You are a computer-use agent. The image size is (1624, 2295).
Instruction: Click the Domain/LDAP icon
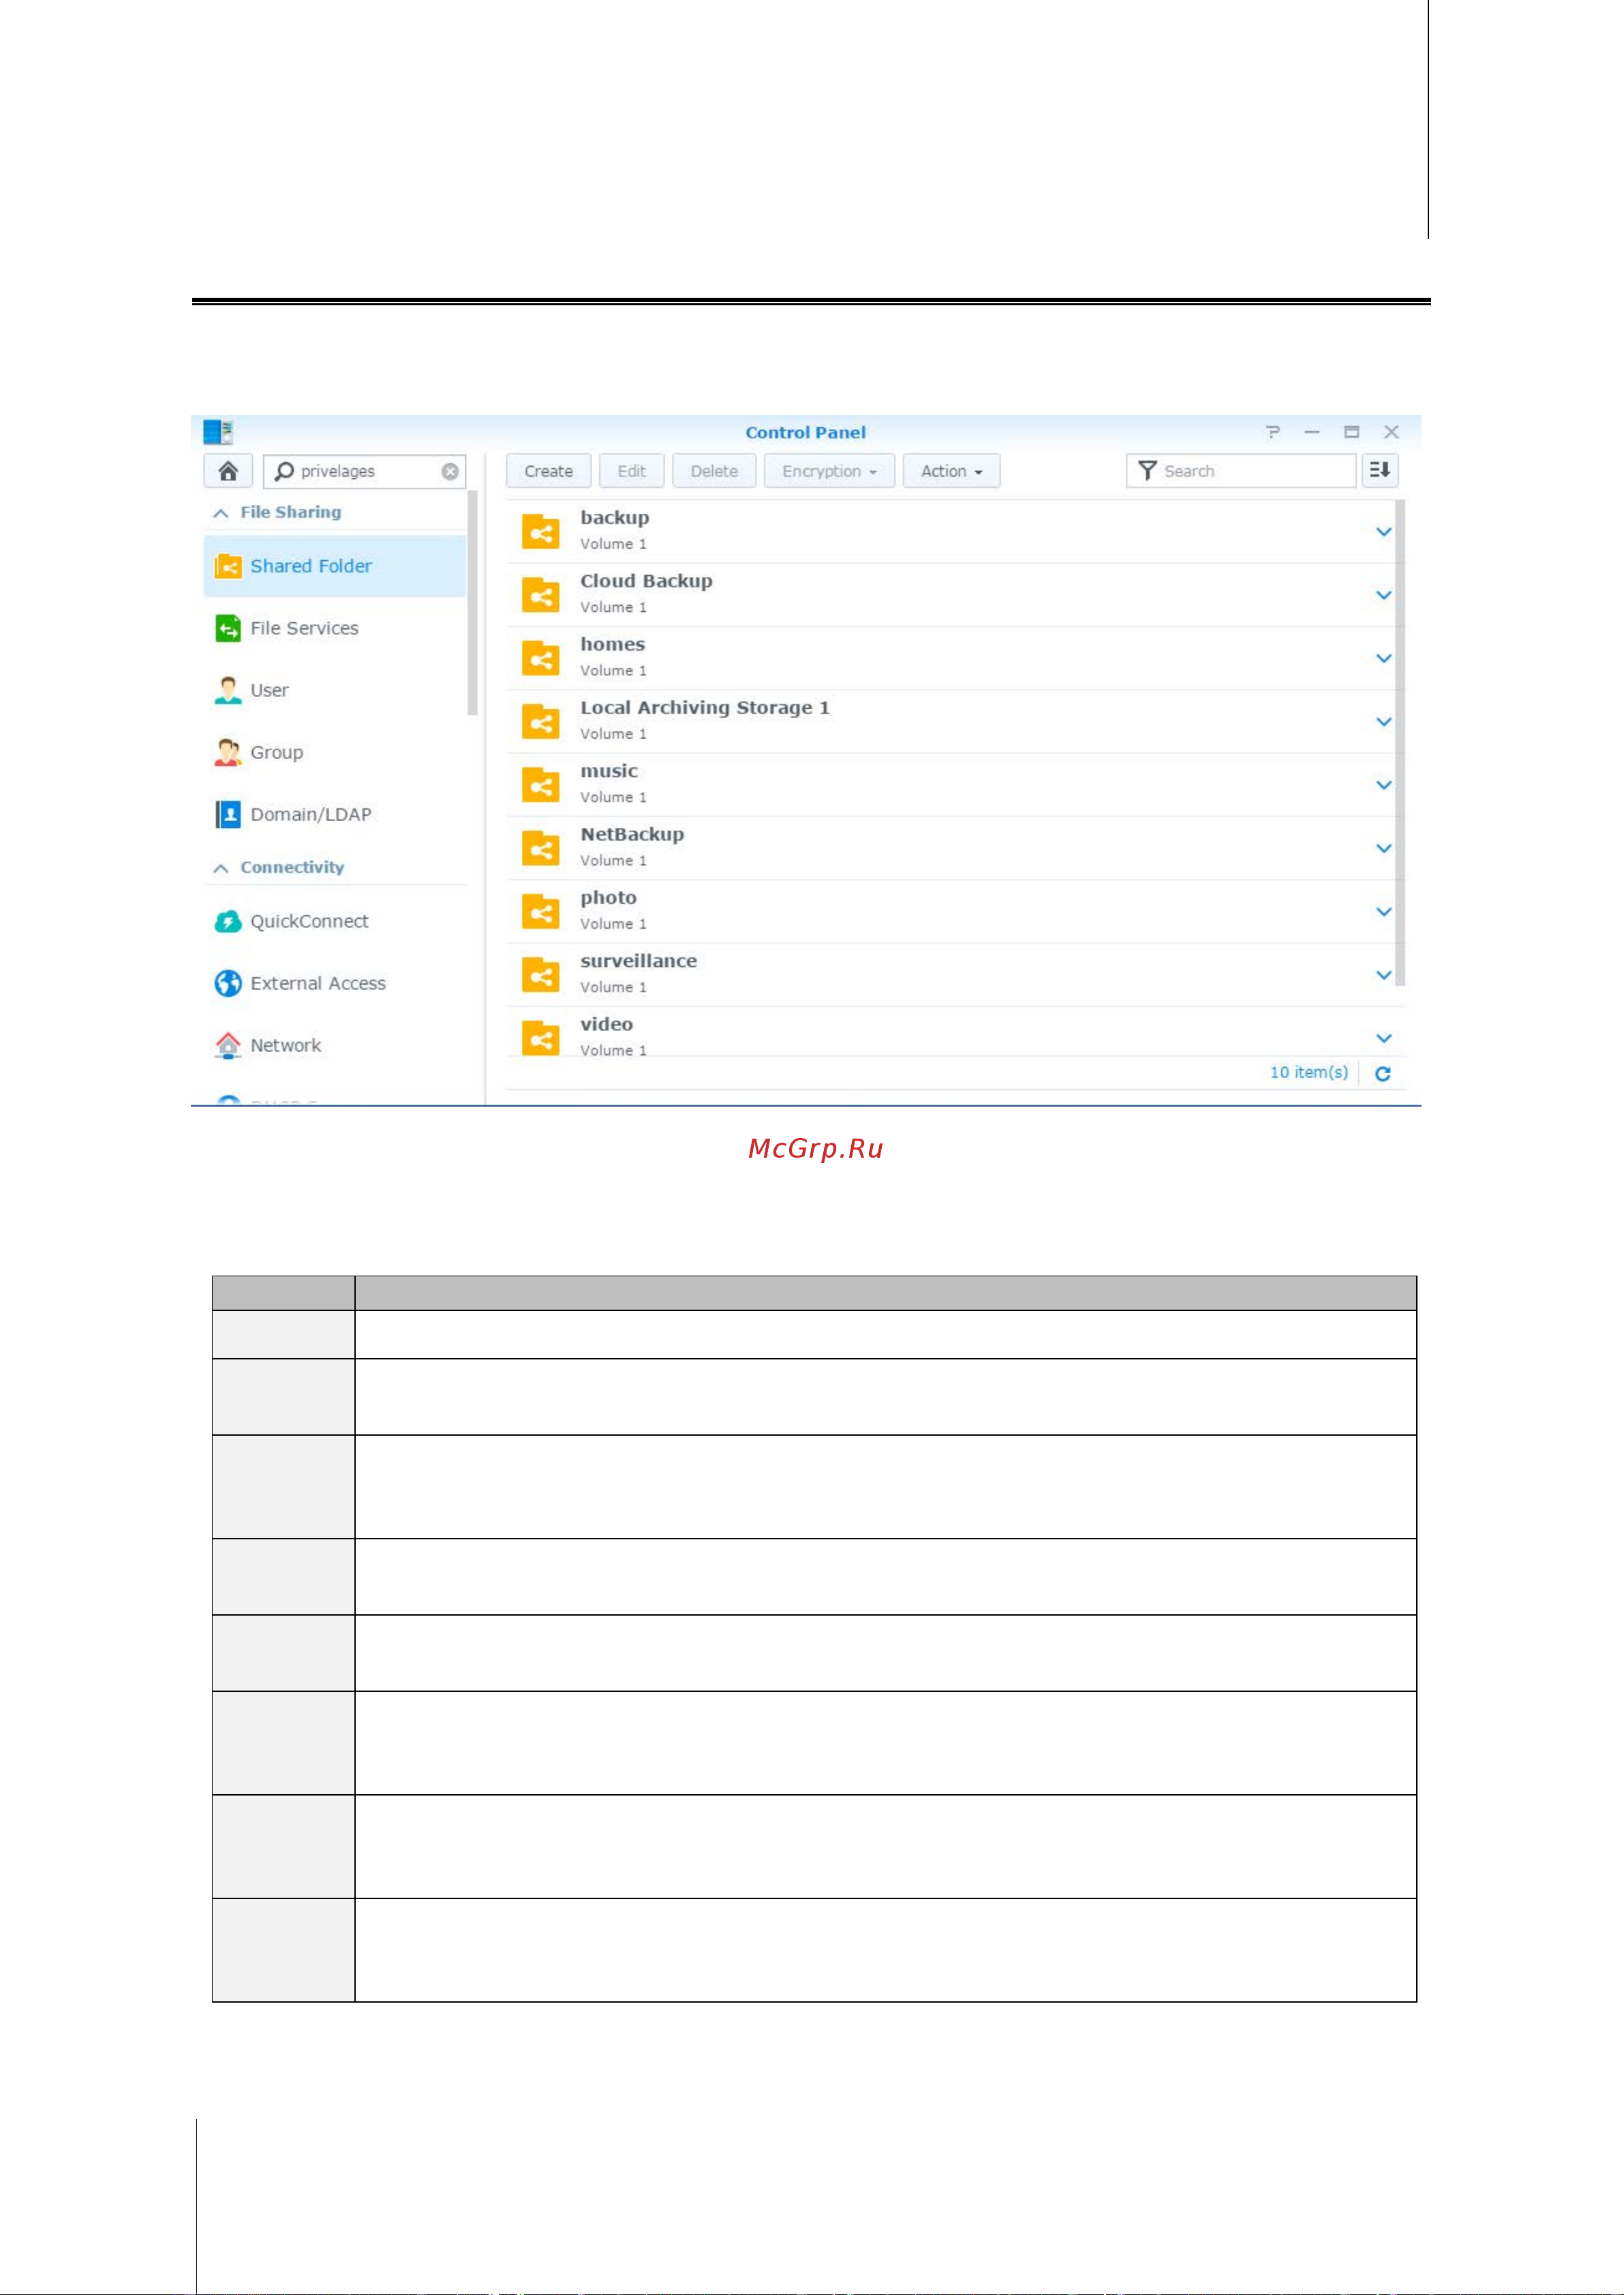click(x=228, y=814)
